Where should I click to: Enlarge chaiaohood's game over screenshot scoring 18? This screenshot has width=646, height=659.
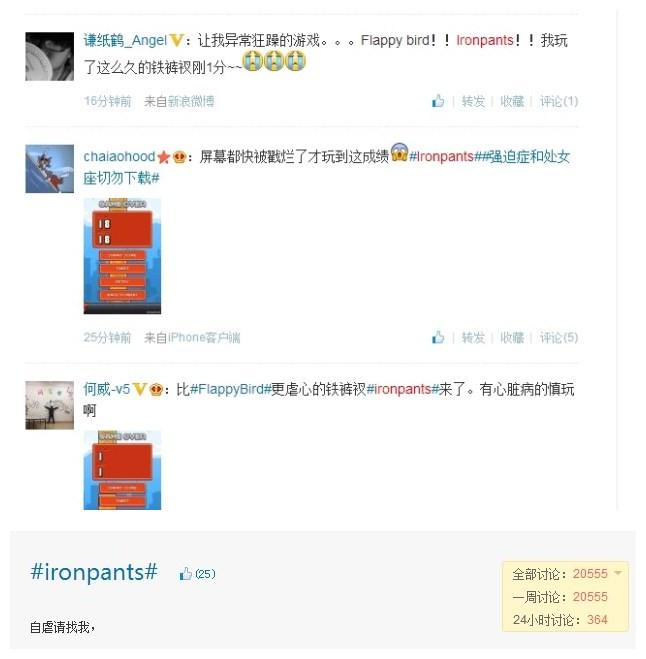click(x=122, y=256)
